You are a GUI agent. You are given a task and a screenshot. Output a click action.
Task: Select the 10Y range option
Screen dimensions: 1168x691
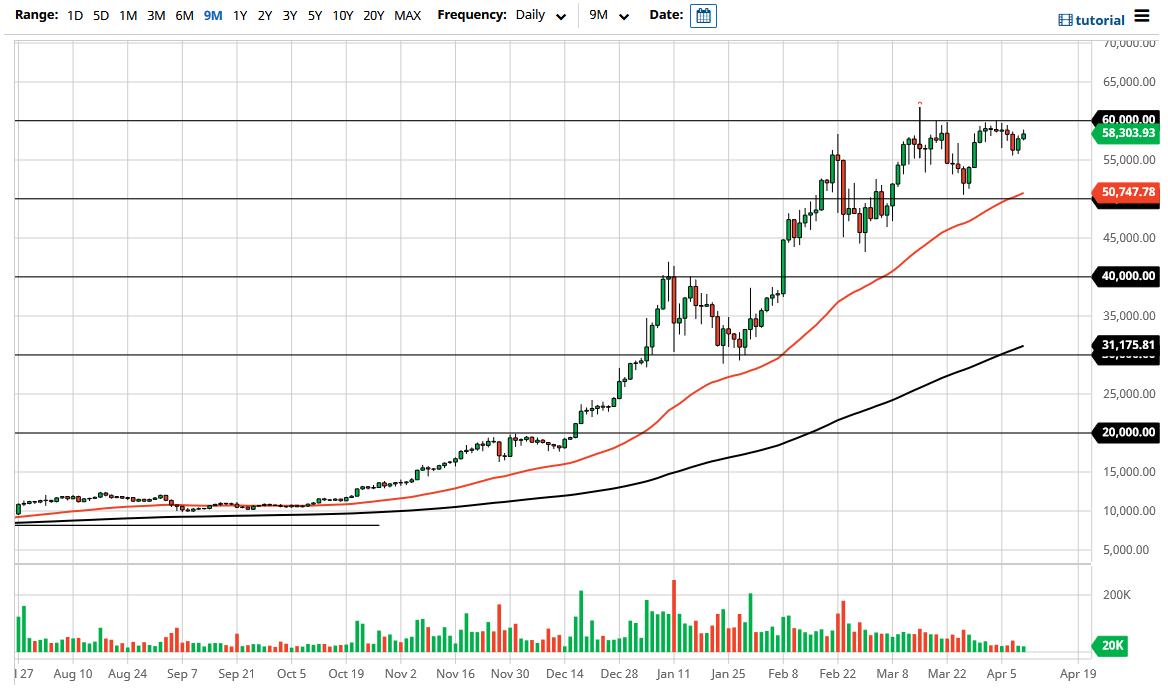pos(342,16)
